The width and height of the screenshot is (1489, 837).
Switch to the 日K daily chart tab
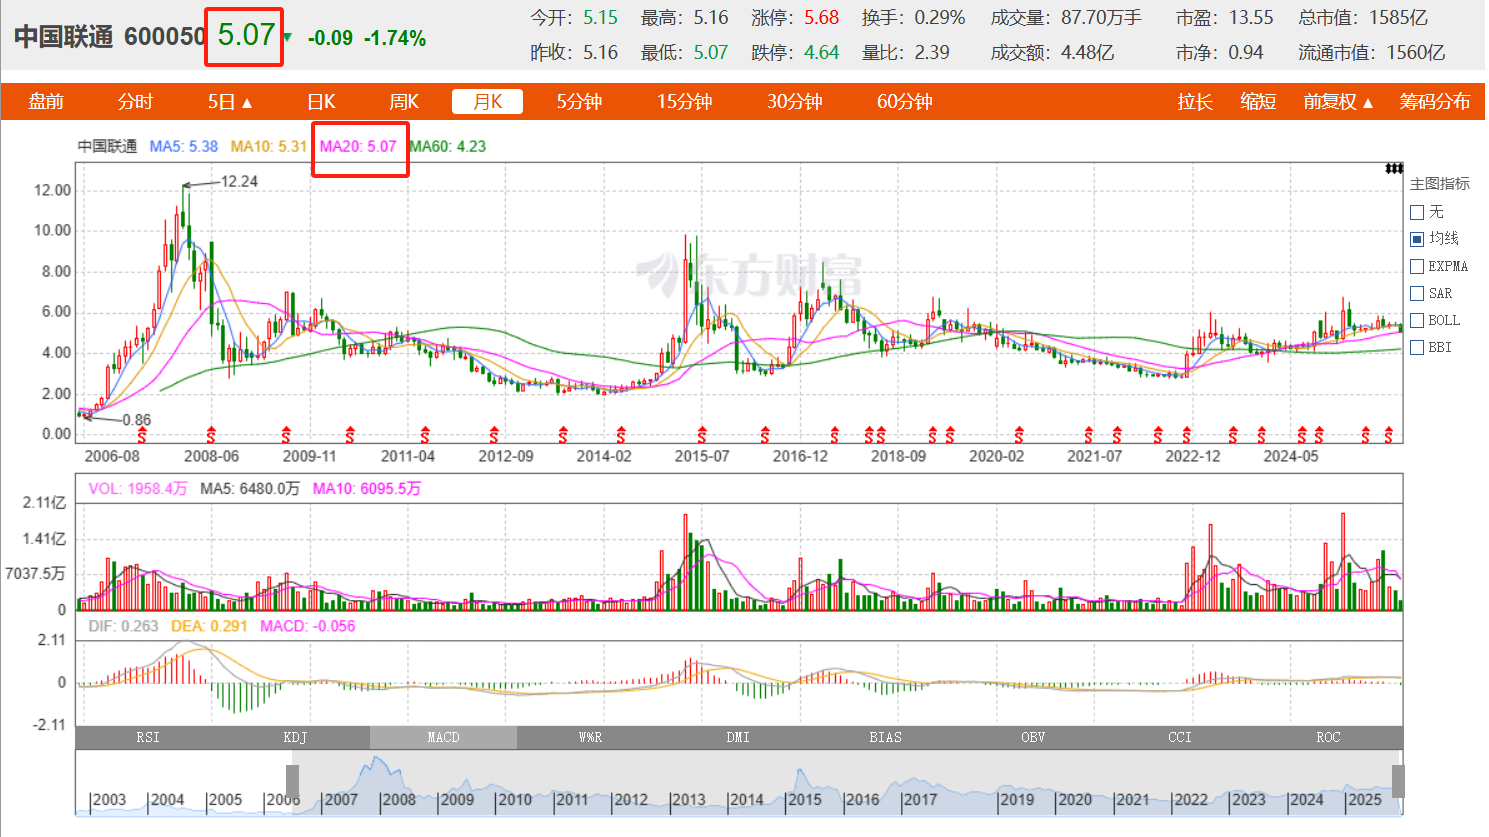point(321,102)
